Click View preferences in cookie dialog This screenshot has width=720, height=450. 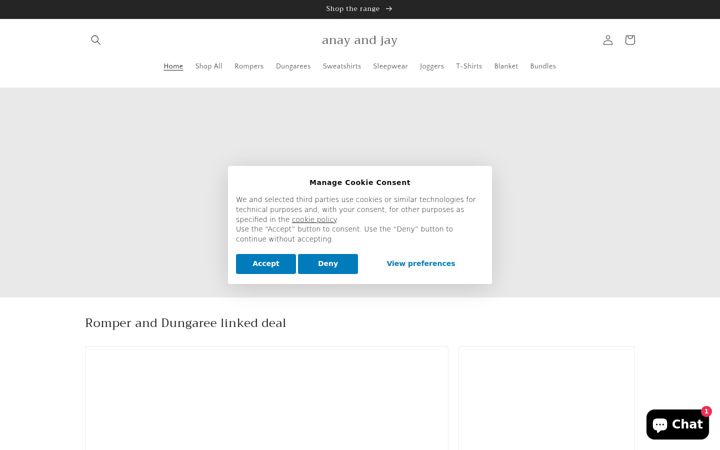click(421, 264)
